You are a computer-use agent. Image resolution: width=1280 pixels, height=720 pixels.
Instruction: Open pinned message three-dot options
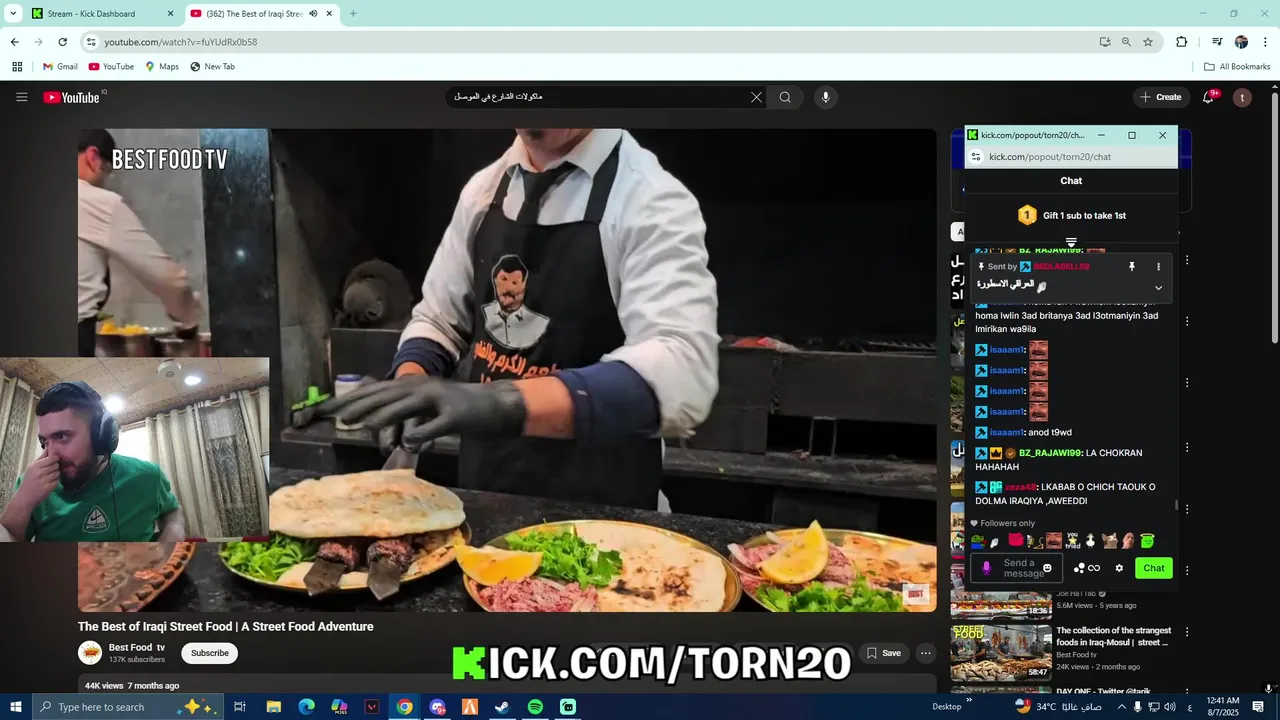[1159, 267]
